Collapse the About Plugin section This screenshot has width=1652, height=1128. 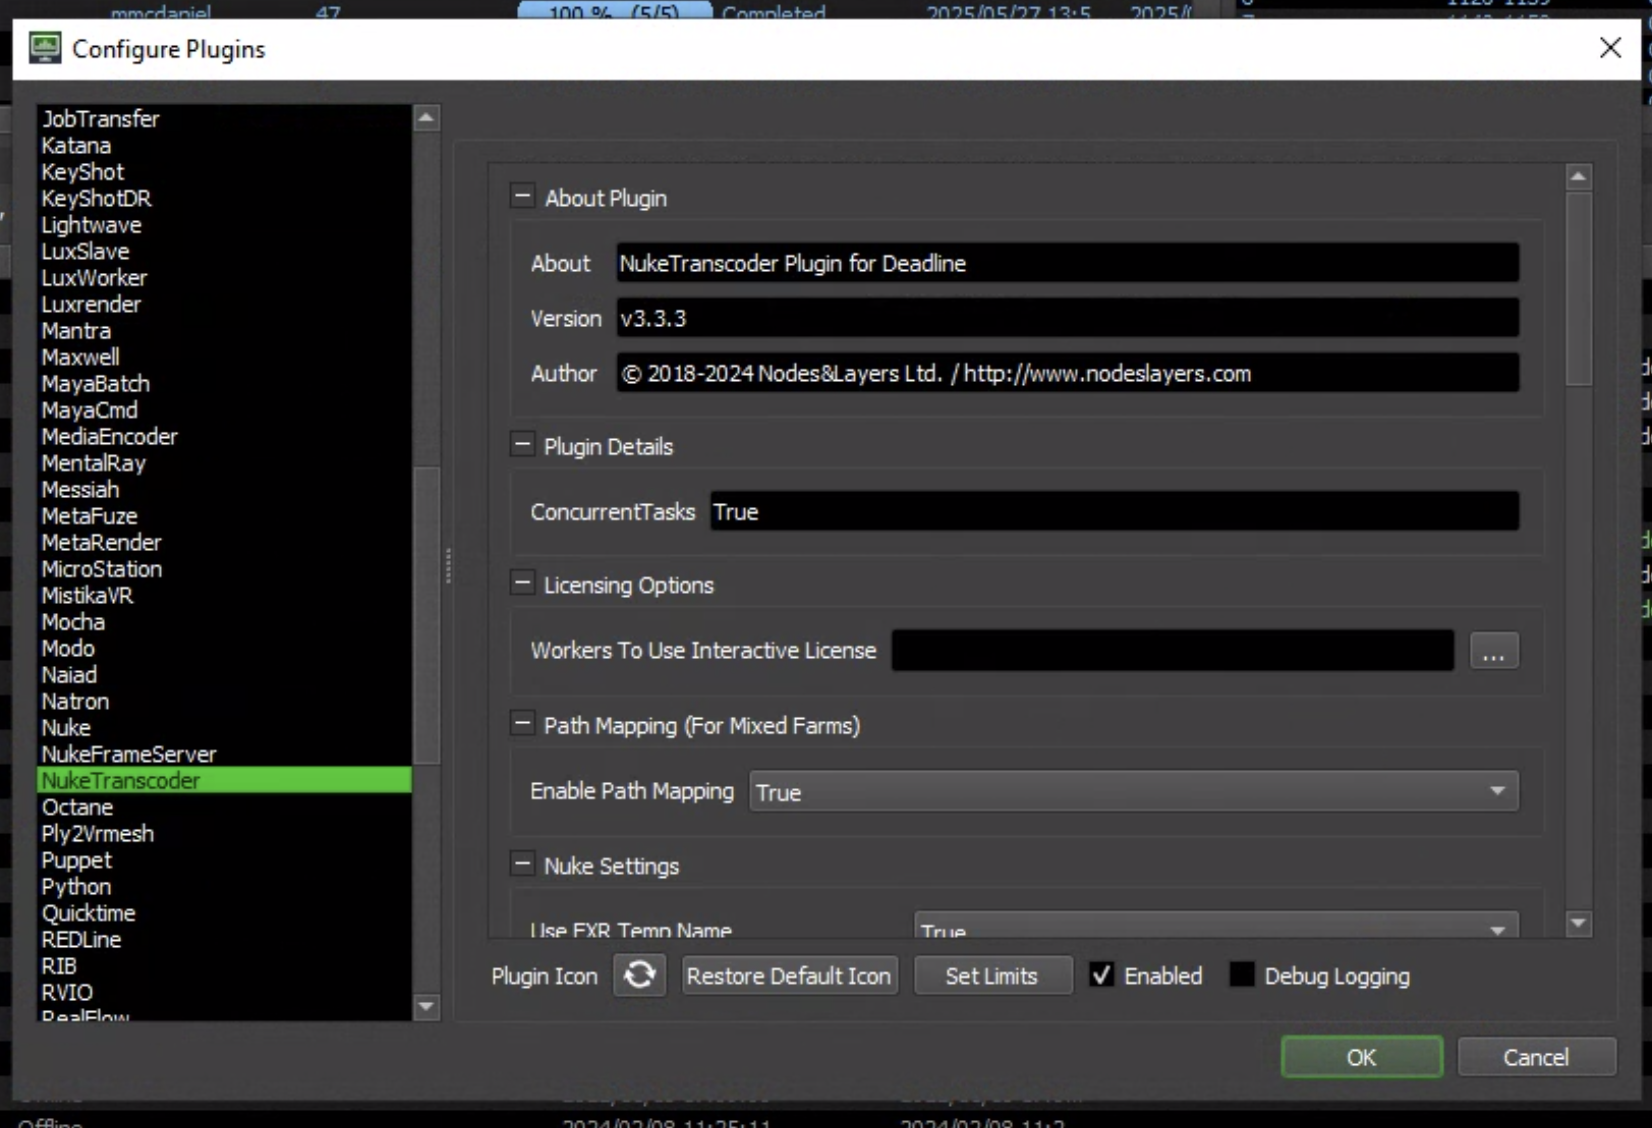(522, 197)
